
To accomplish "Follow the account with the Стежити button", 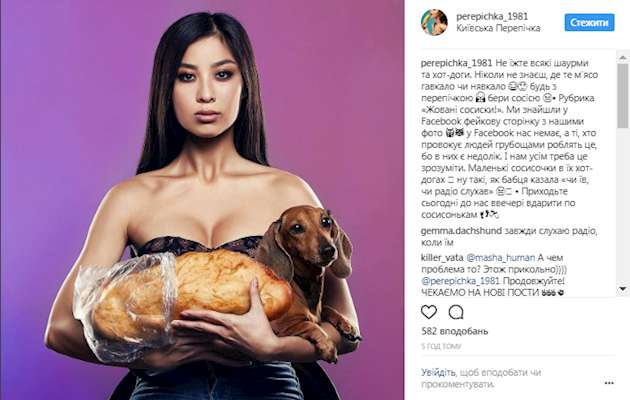I will 589,22.
